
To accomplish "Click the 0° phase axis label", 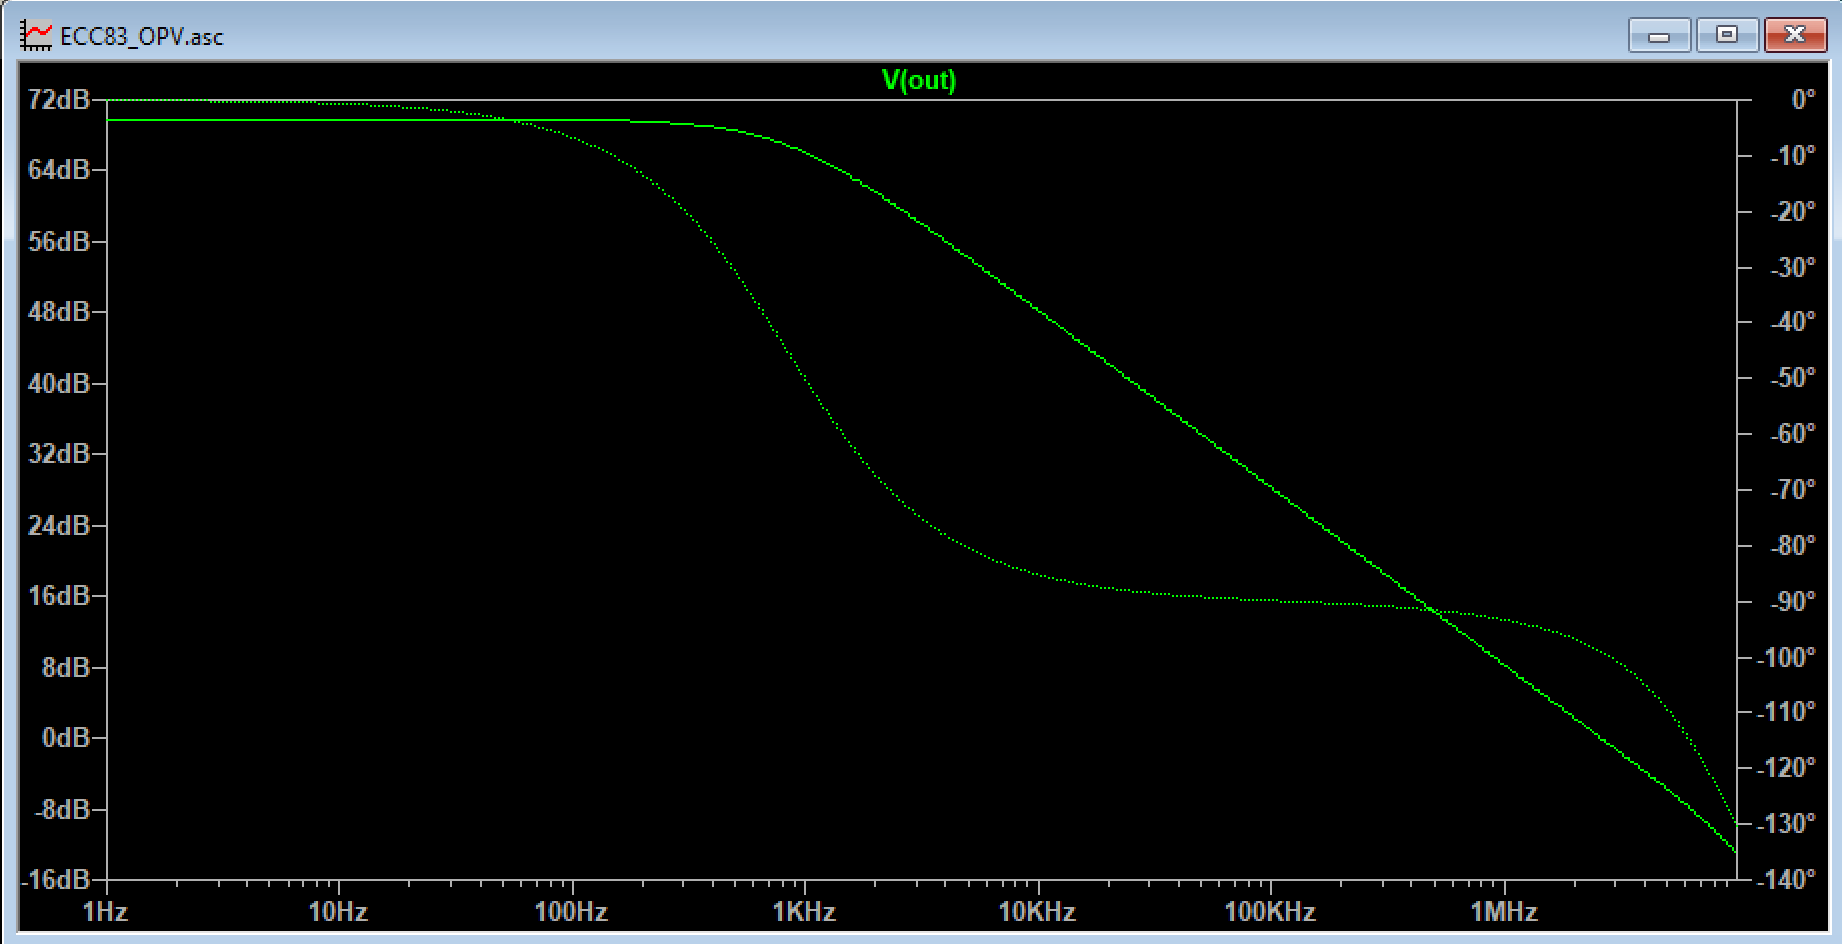I will pyautogui.click(x=1803, y=100).
